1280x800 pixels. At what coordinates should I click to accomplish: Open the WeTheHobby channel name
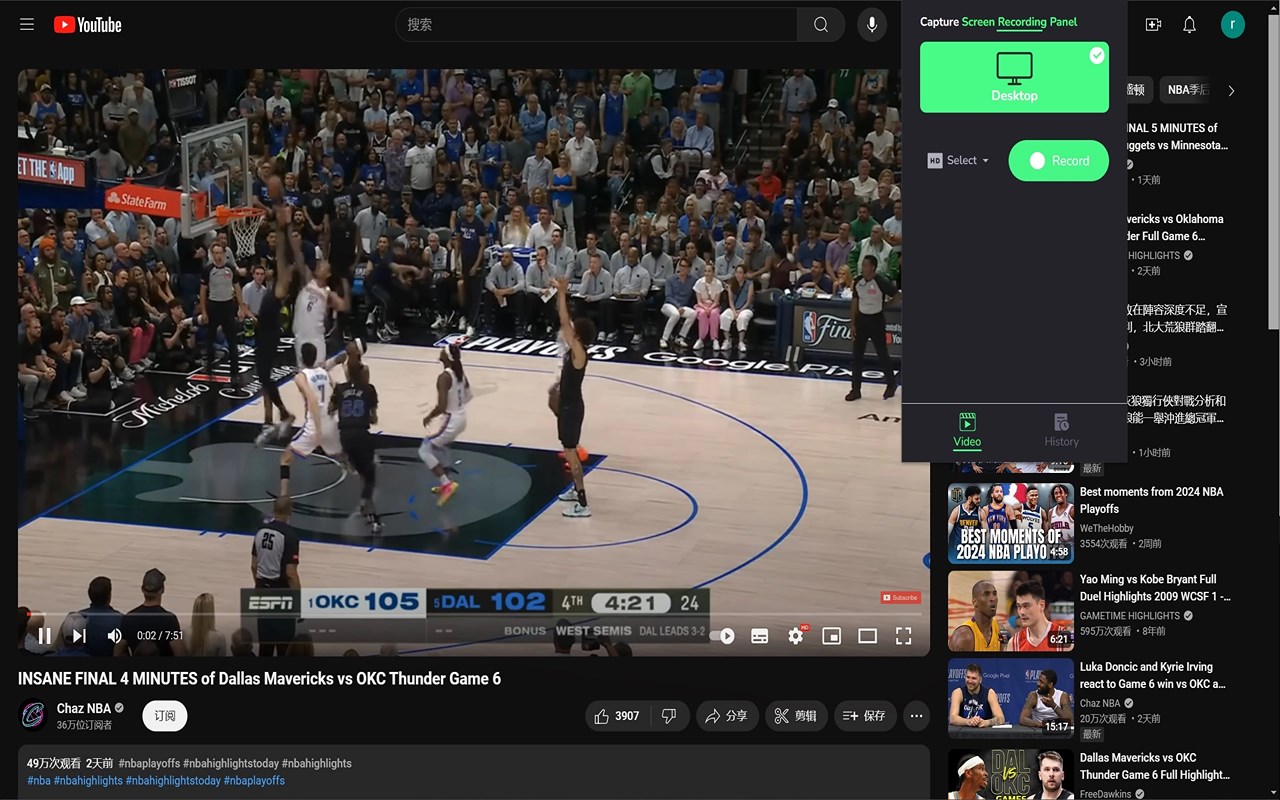[1107, 528]
